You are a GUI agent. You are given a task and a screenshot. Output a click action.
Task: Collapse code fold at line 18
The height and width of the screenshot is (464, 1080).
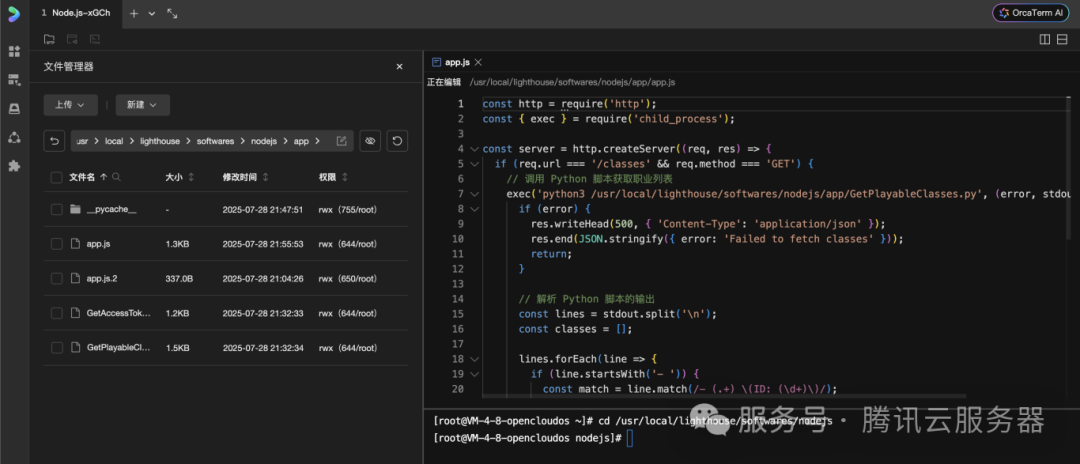474,359
